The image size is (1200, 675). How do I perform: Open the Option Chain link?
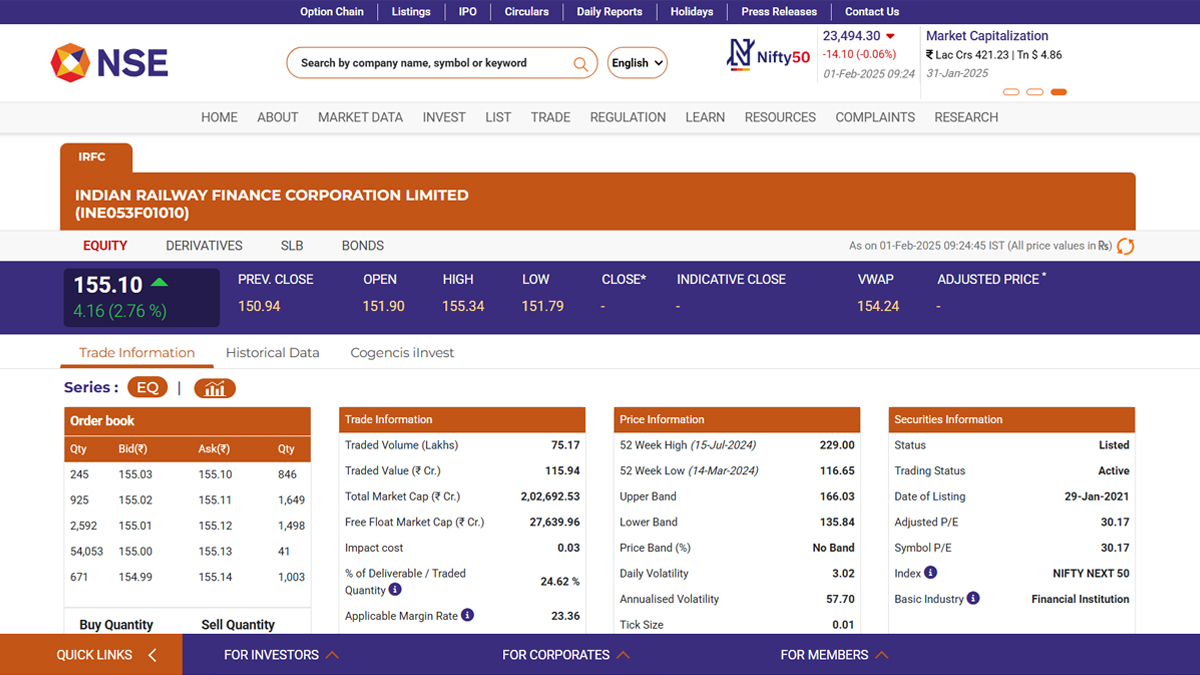click(x=332, y=12)
